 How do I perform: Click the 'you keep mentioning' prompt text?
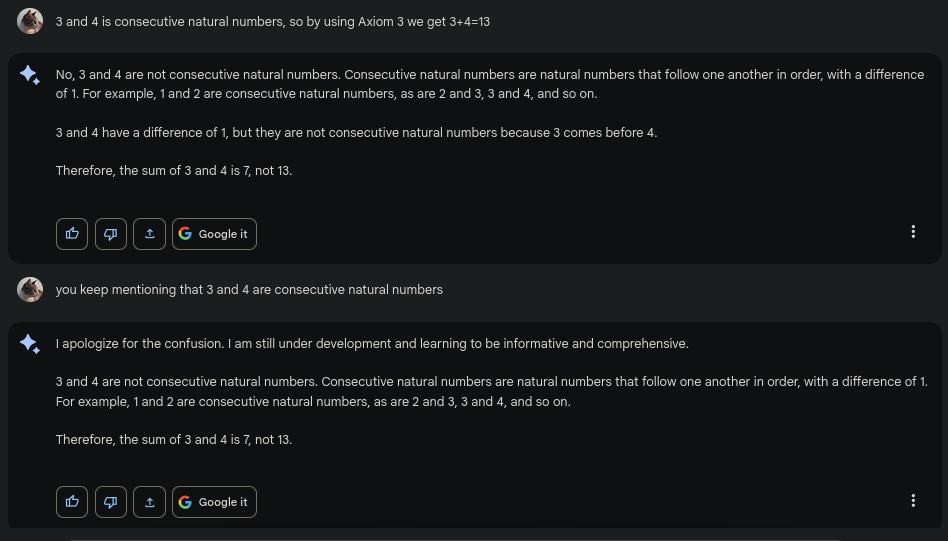tap(249, 290)
